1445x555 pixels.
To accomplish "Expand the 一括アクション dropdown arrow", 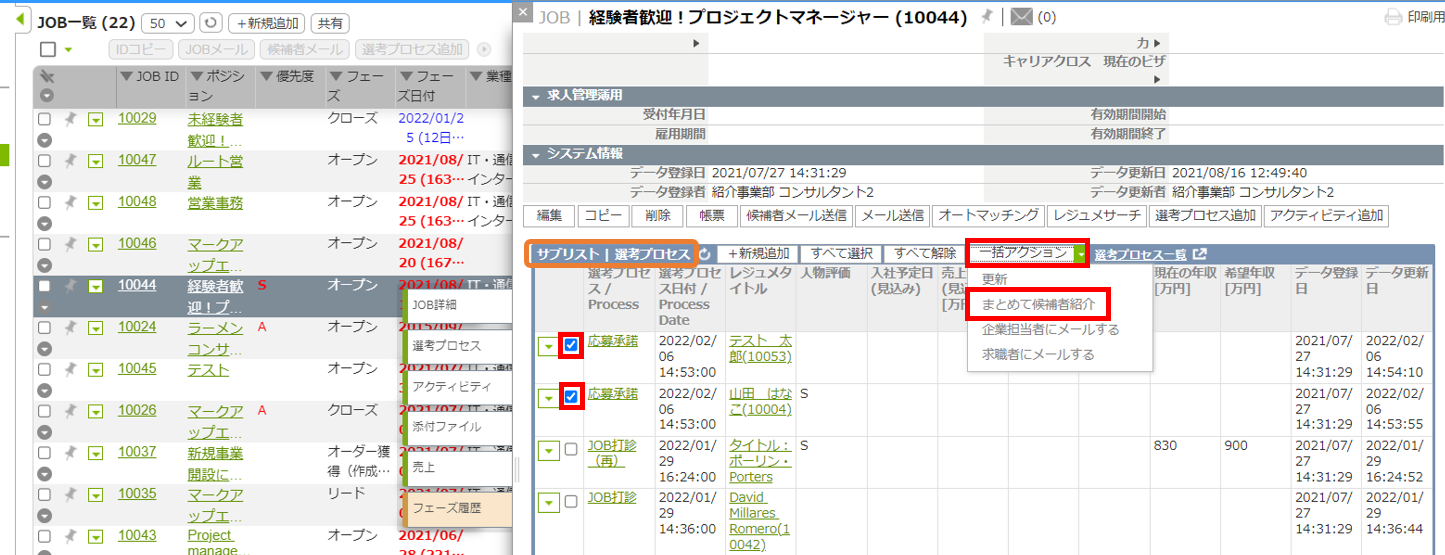I will (x=1081, y=254).
